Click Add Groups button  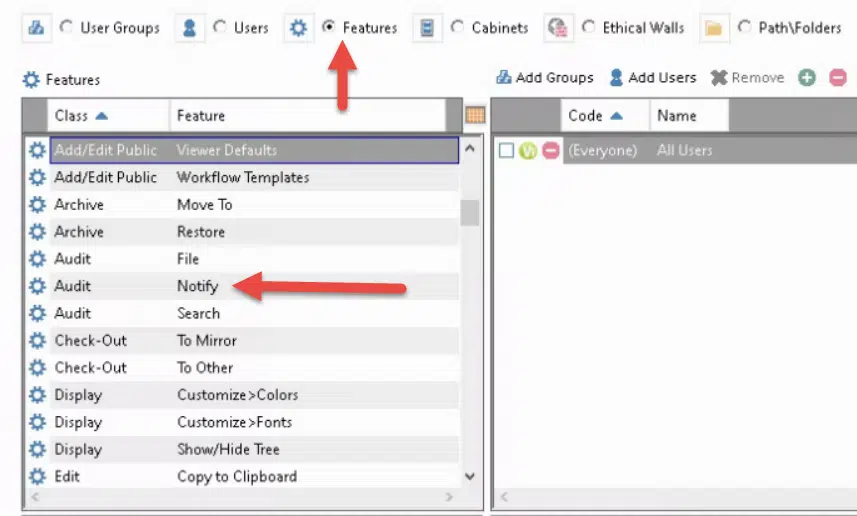544,78
